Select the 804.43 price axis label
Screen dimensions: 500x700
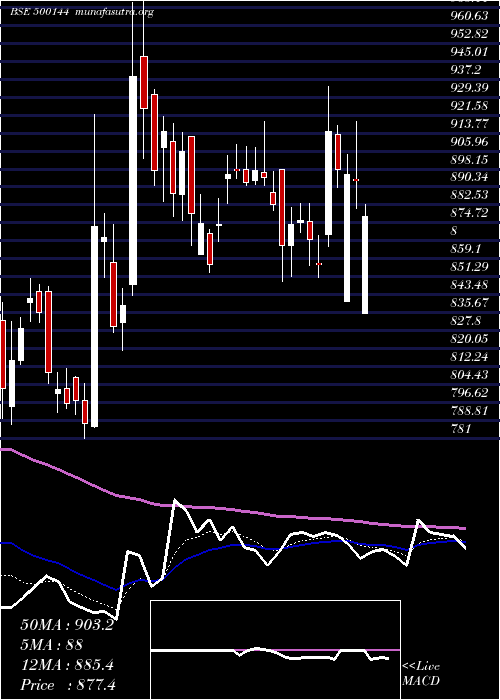(x=469, y=375)
